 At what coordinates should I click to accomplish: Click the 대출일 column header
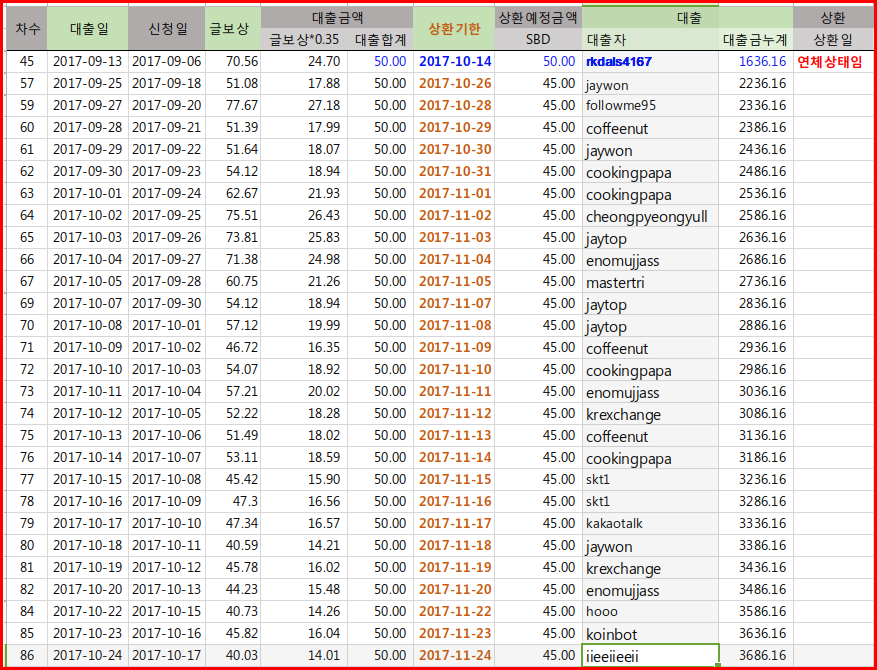pyautogui.click(x=88, y=29)
